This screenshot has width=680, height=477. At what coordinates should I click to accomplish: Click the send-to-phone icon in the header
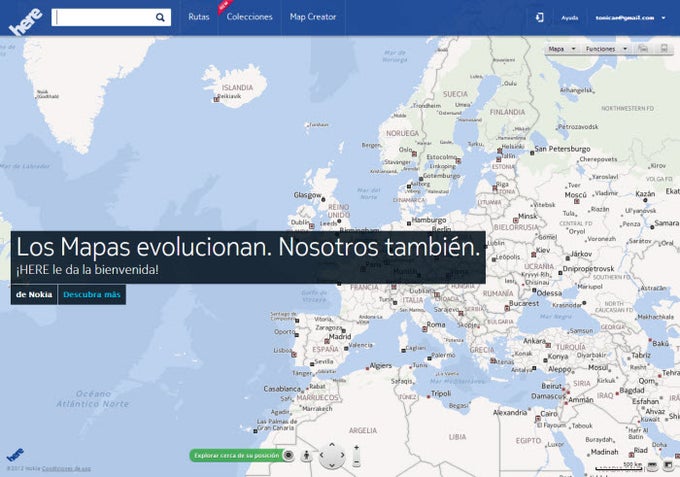click(x=539, y=17)
